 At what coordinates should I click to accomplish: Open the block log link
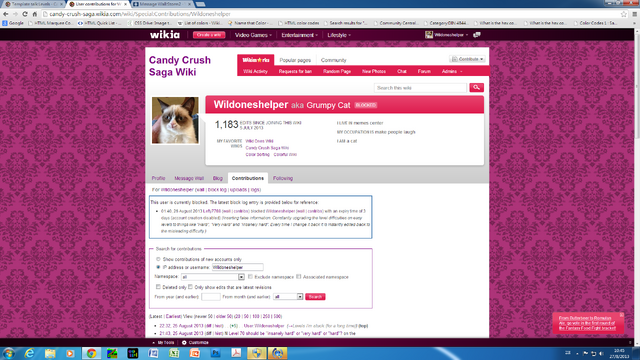click(217, 190)
